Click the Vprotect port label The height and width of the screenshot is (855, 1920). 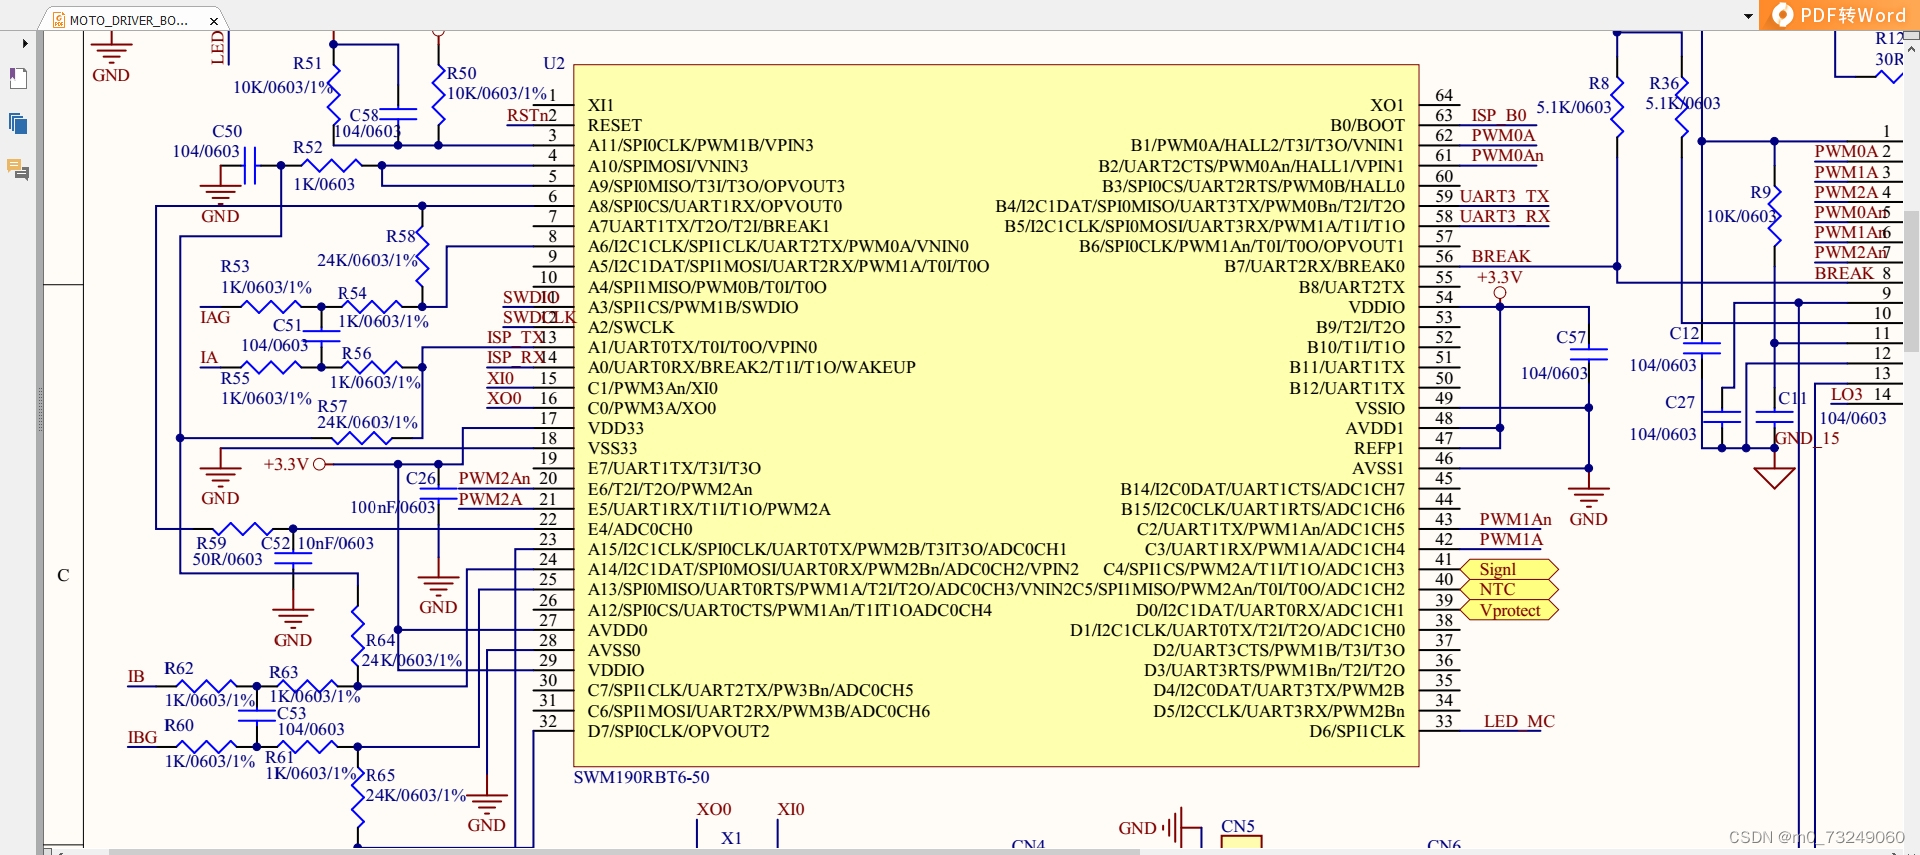1510,610
